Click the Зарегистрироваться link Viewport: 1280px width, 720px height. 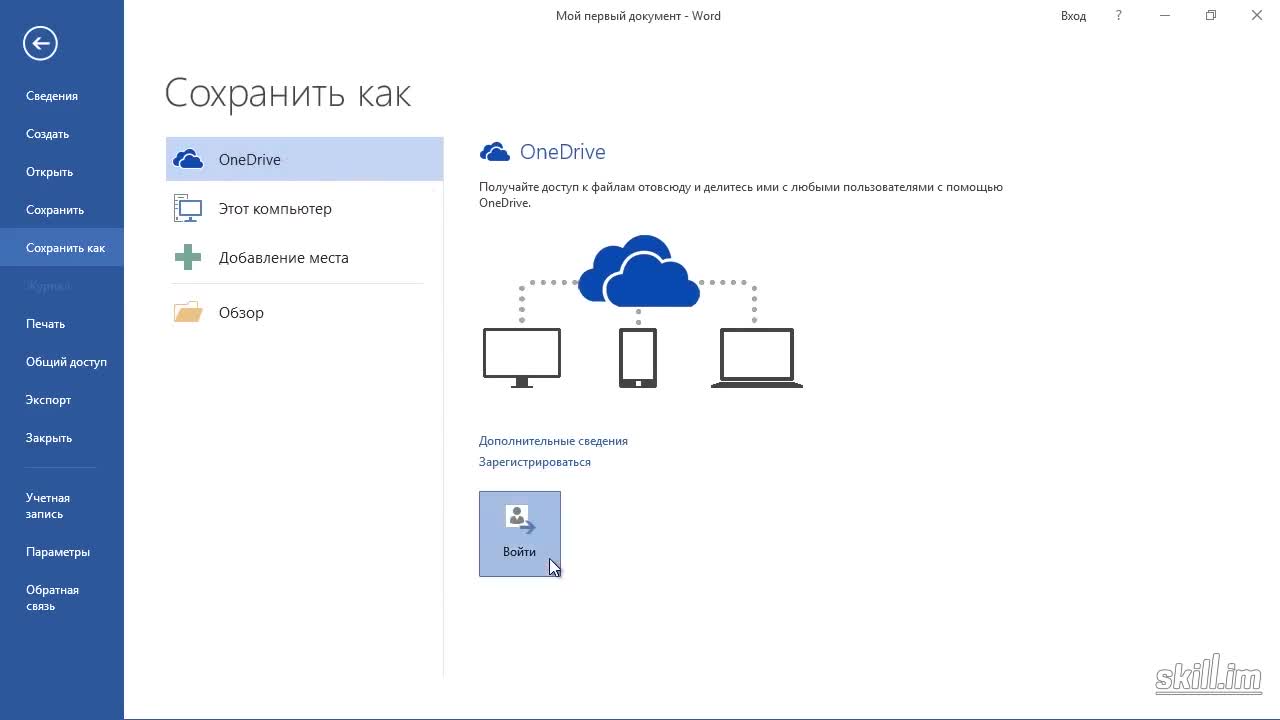coord(535,462)
